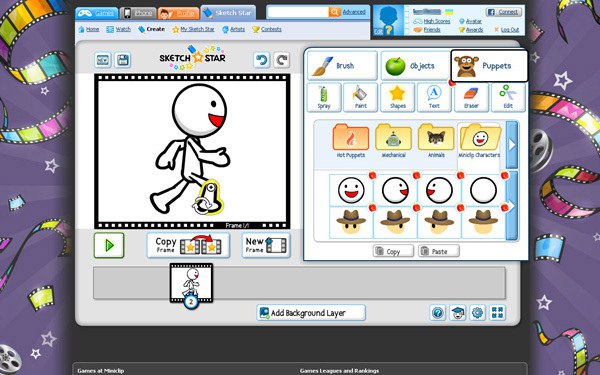Play the animation
The height and width of the screenshot is (375, 600).
pyautogui.click(x=109, y=245)
